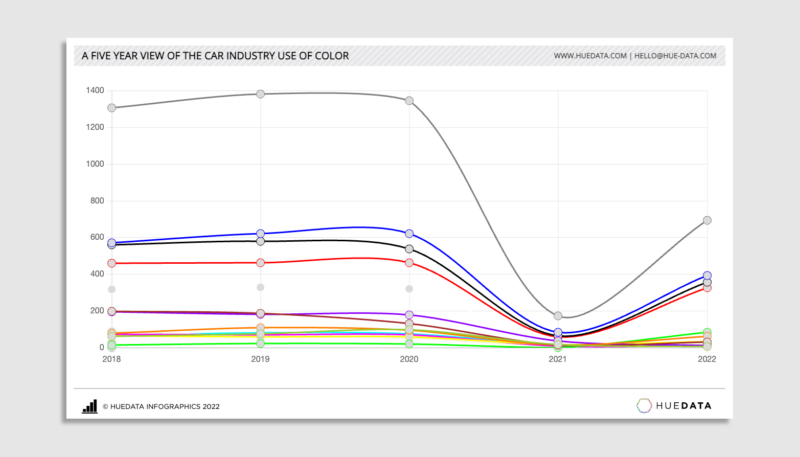Select the blue line's 2022 data point

pos(707,275)
